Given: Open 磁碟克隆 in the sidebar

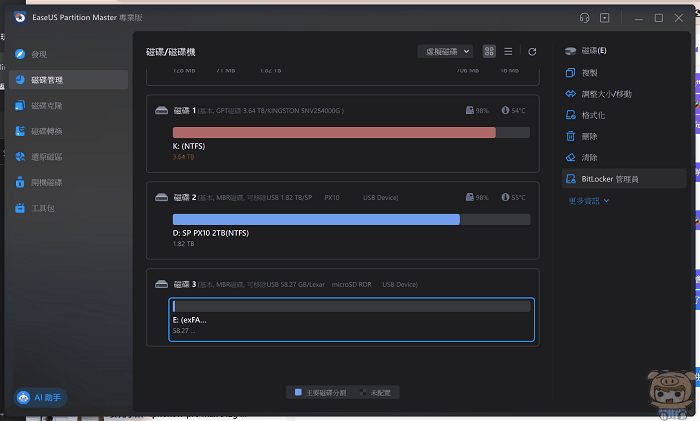Looking at the screenshot, I should 47,105.
